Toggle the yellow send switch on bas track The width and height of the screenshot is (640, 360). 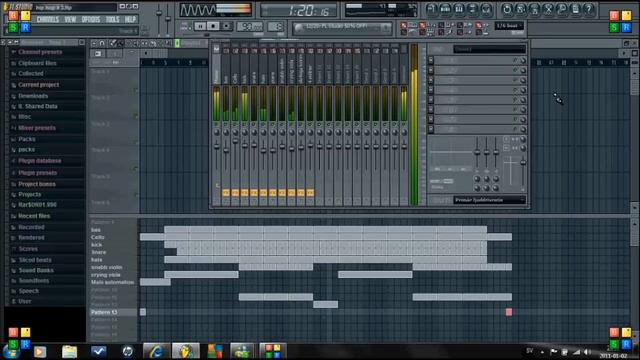226,192
